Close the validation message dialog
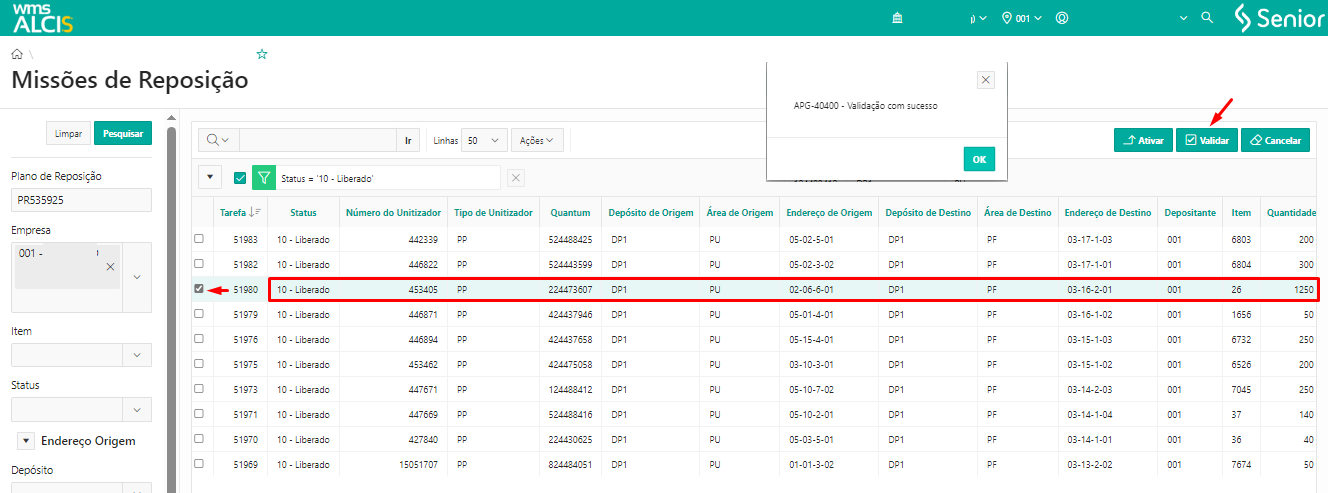Screen dimensions: 1328x493 click(x=985, y=80)
